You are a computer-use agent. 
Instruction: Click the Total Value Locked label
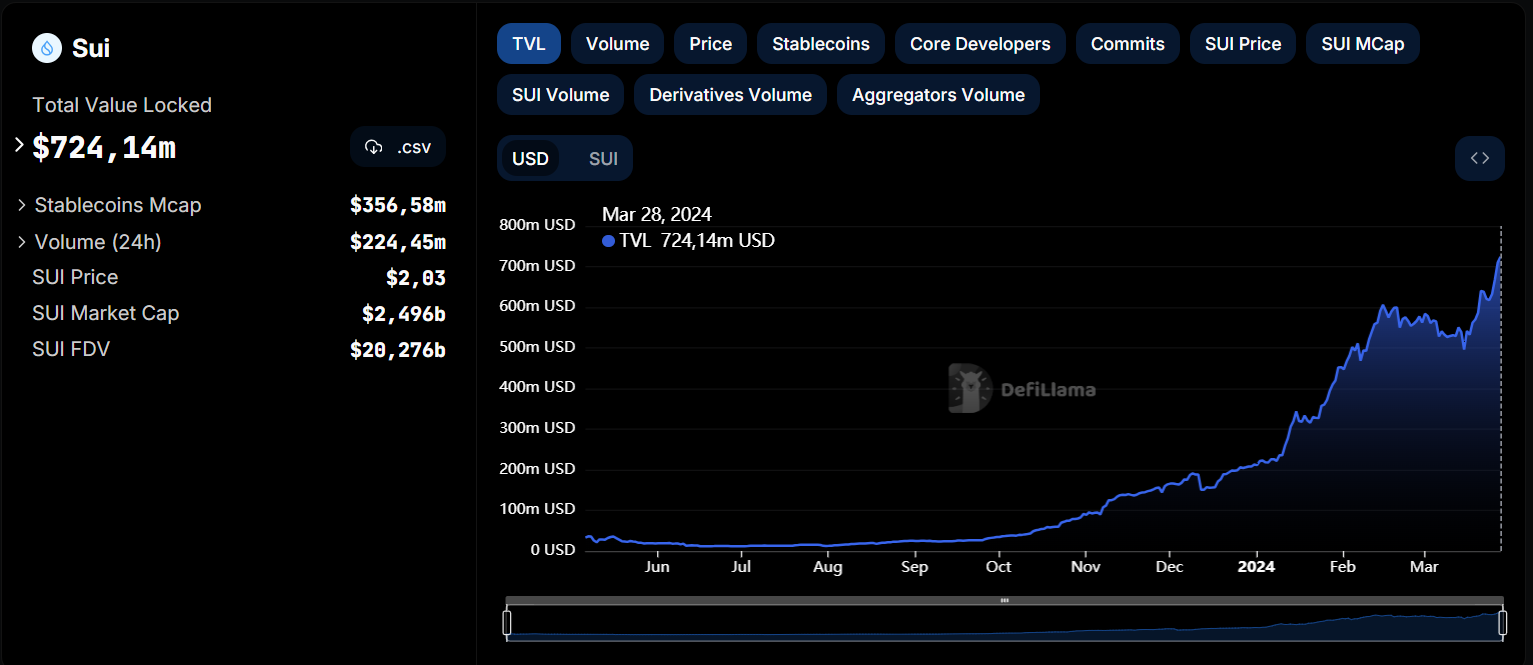coord(122,105)
